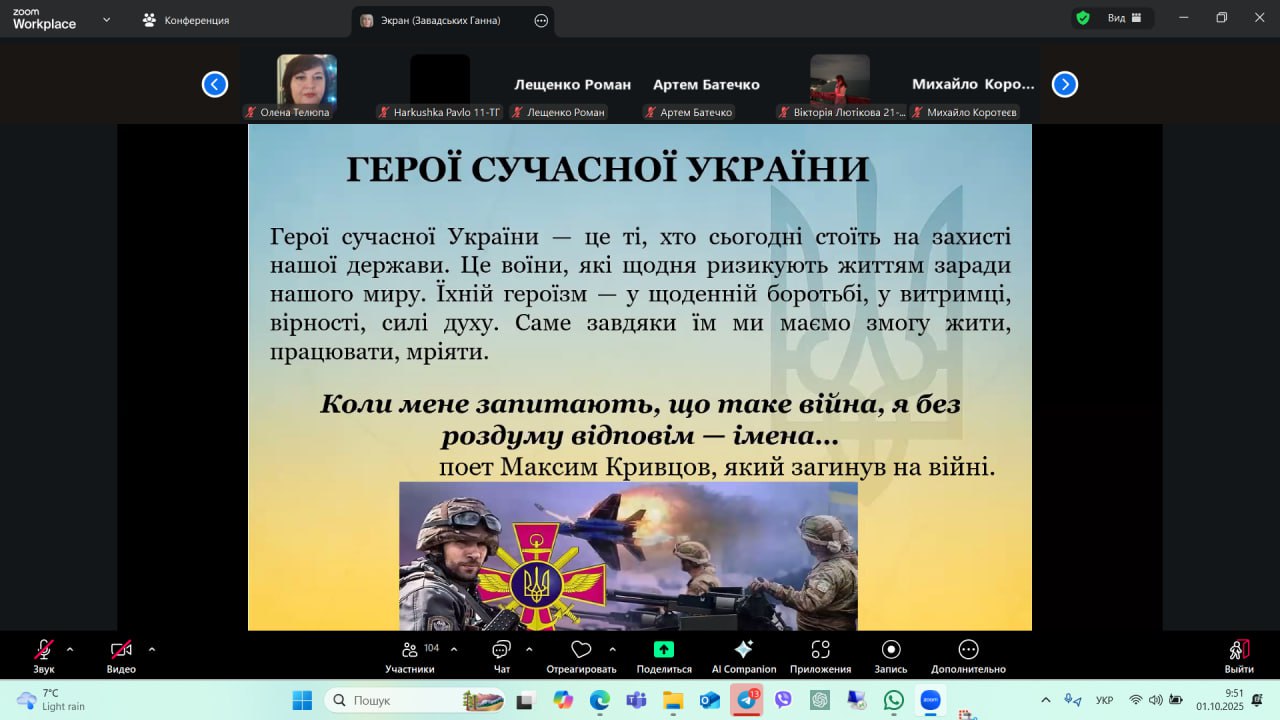This screenshot has width=1280, height=720.
Task: Leave the meeting with the Выйти button
Action: click(x=1239, y=656)
